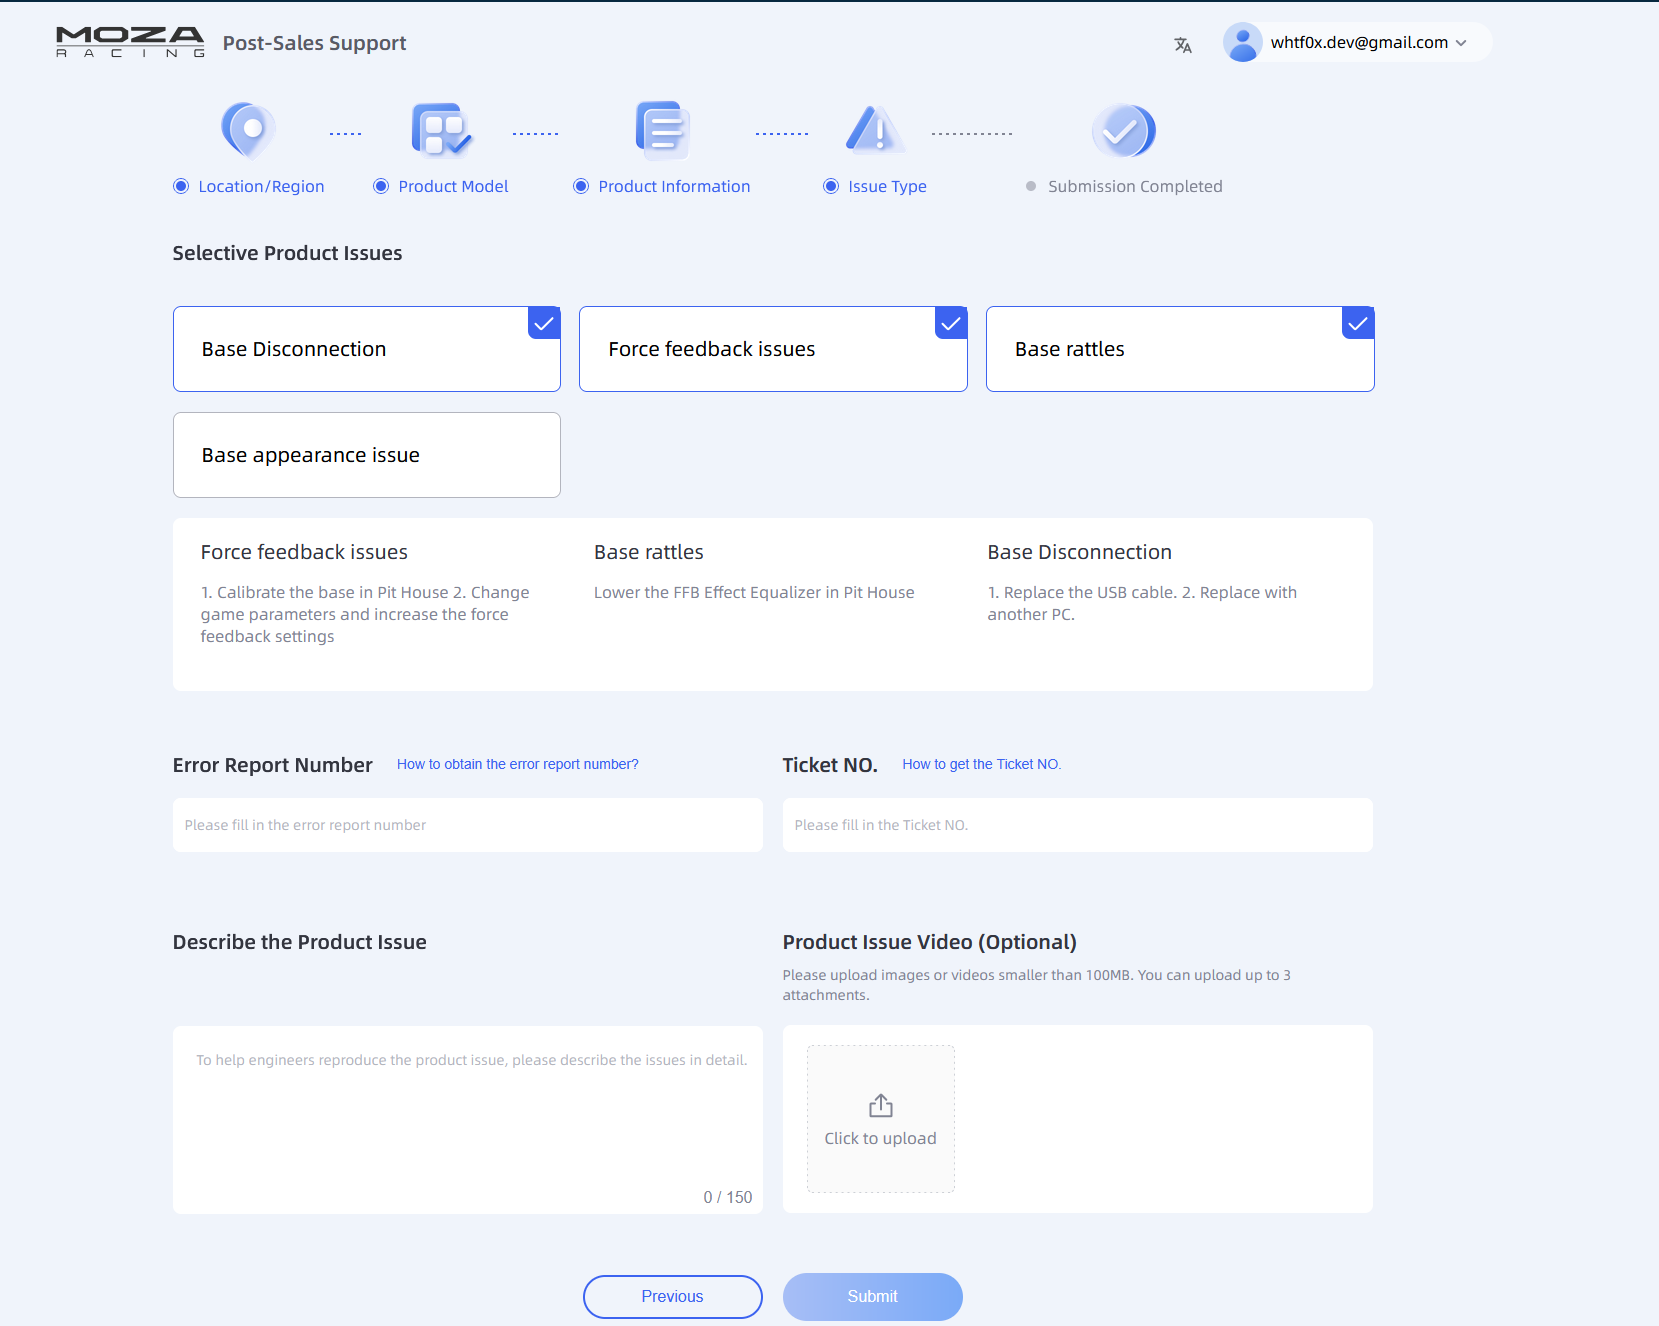Focus the Ticket NO. input field
Image resolution: width=1659 pixels, height=1326 pixels.
click(x=1077, y=825)
